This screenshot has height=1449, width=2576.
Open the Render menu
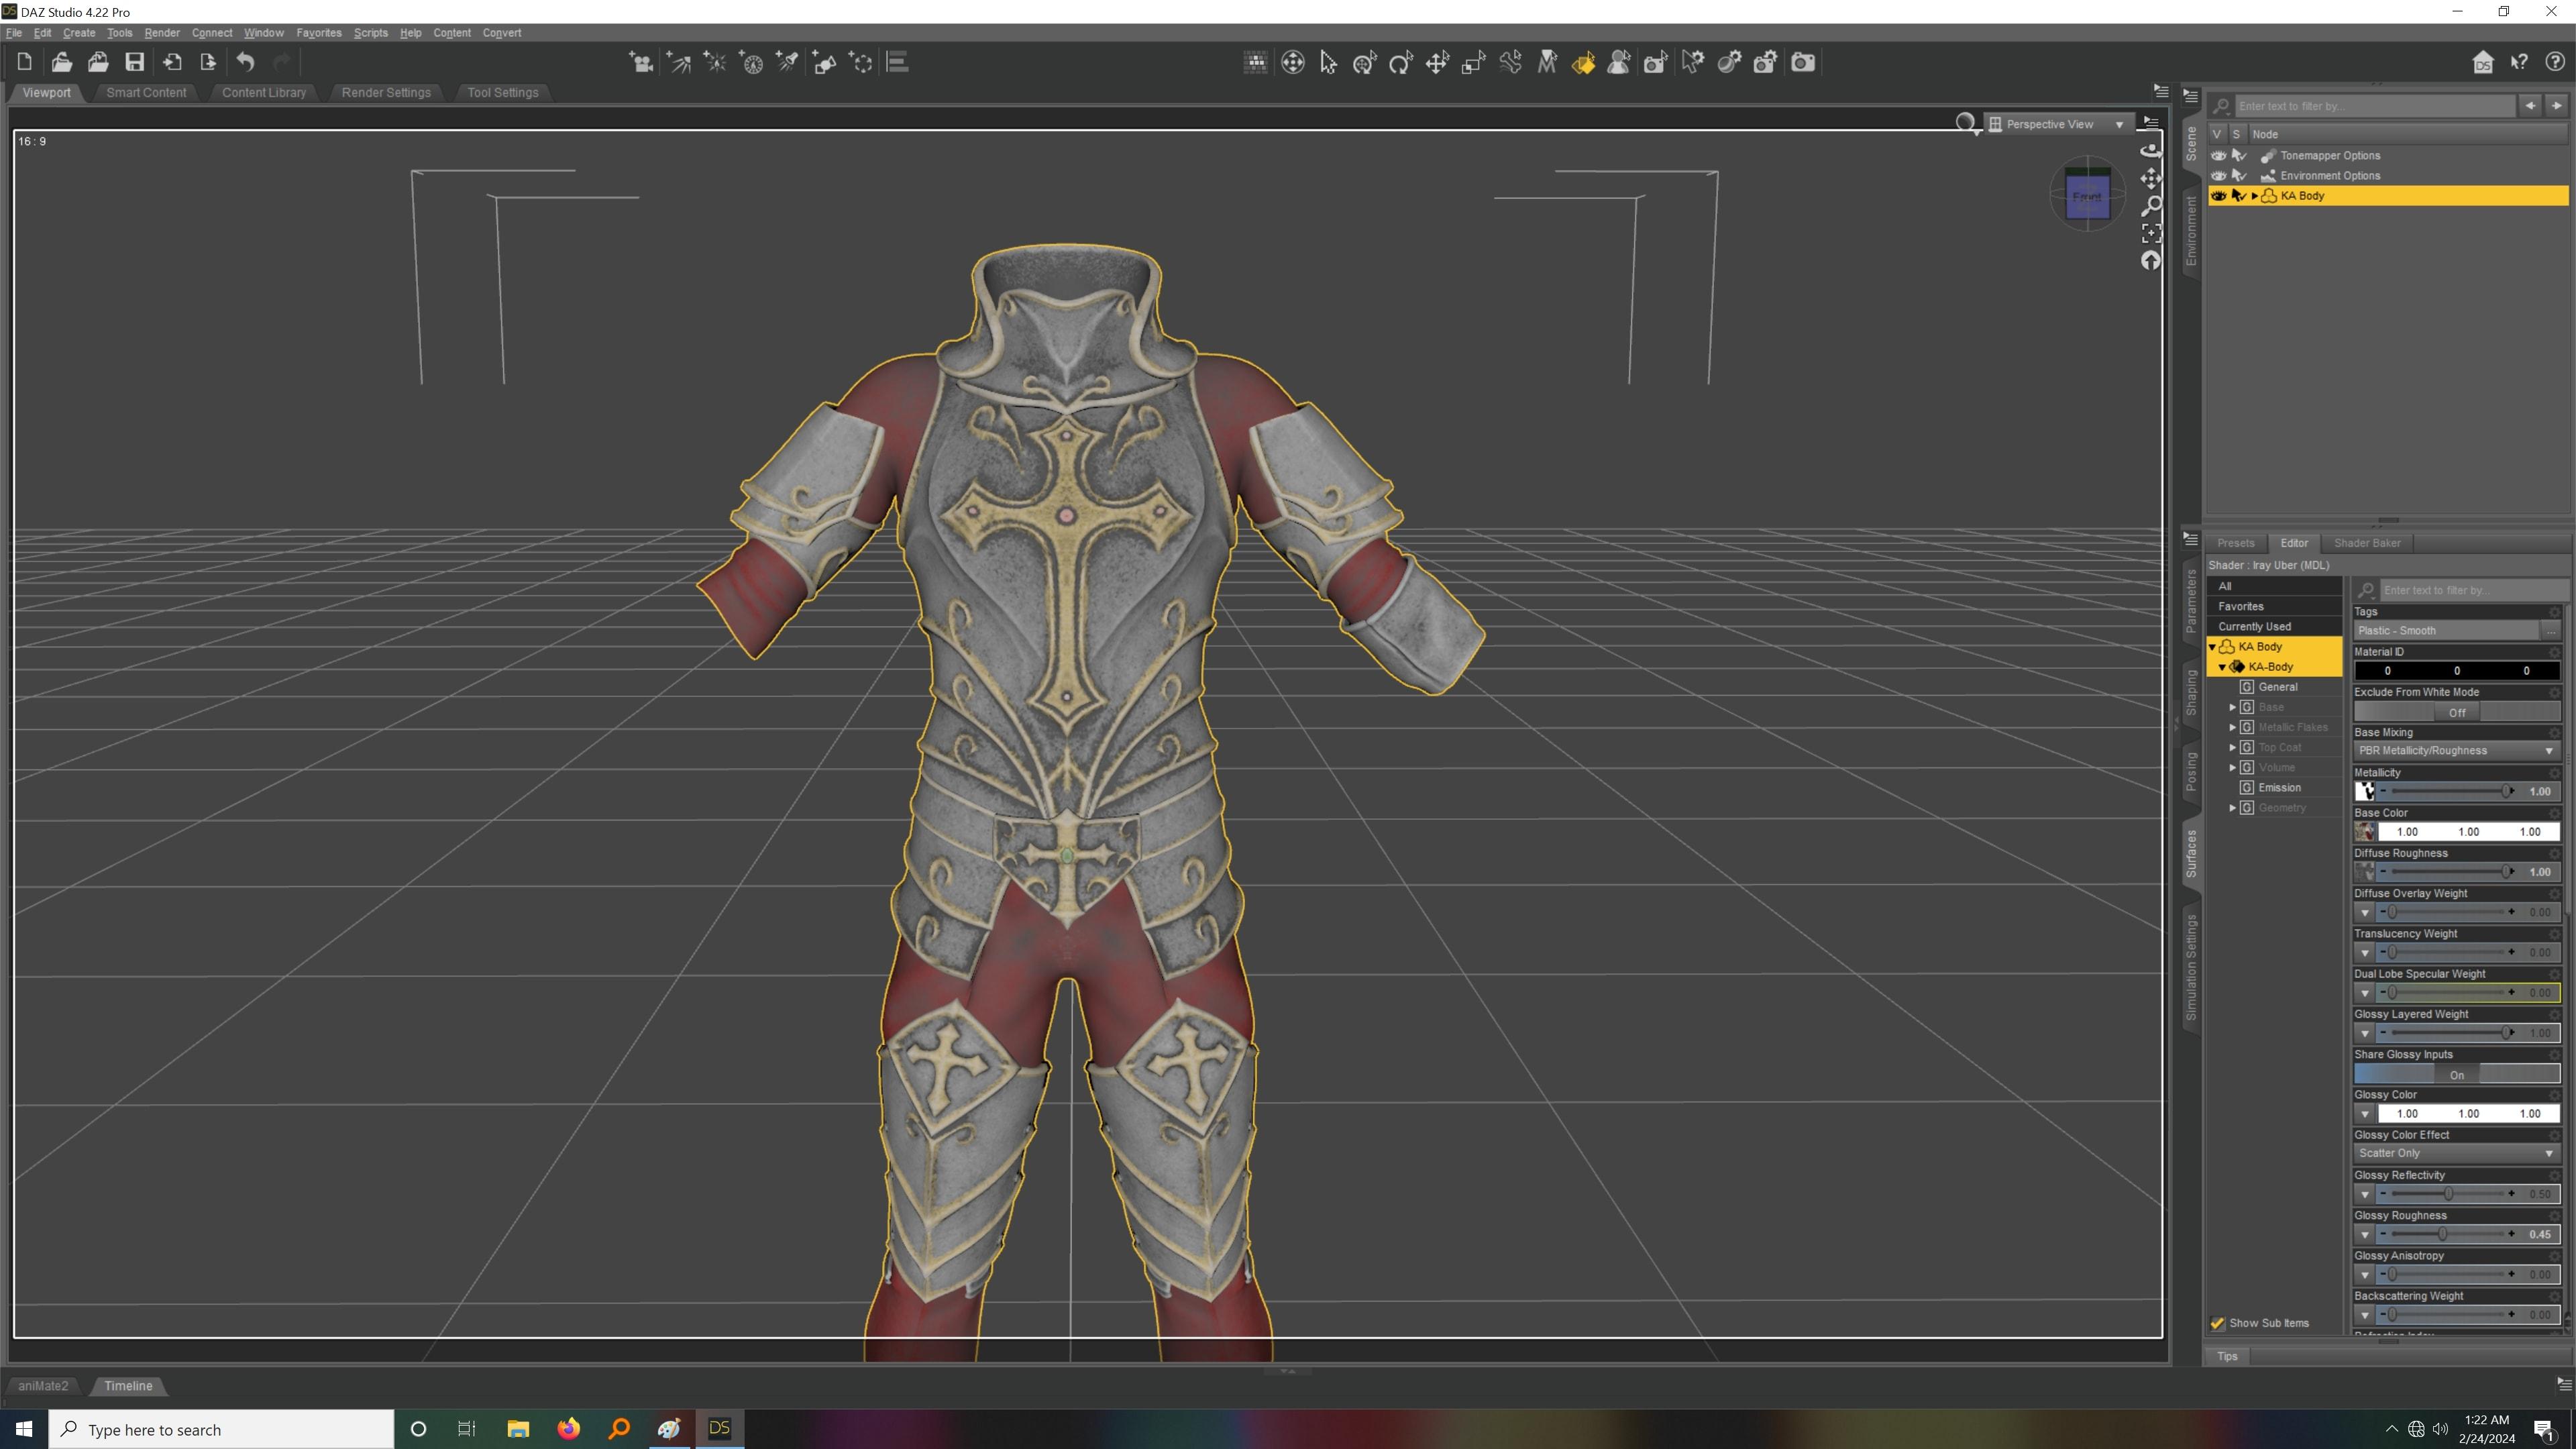[161, 33]
